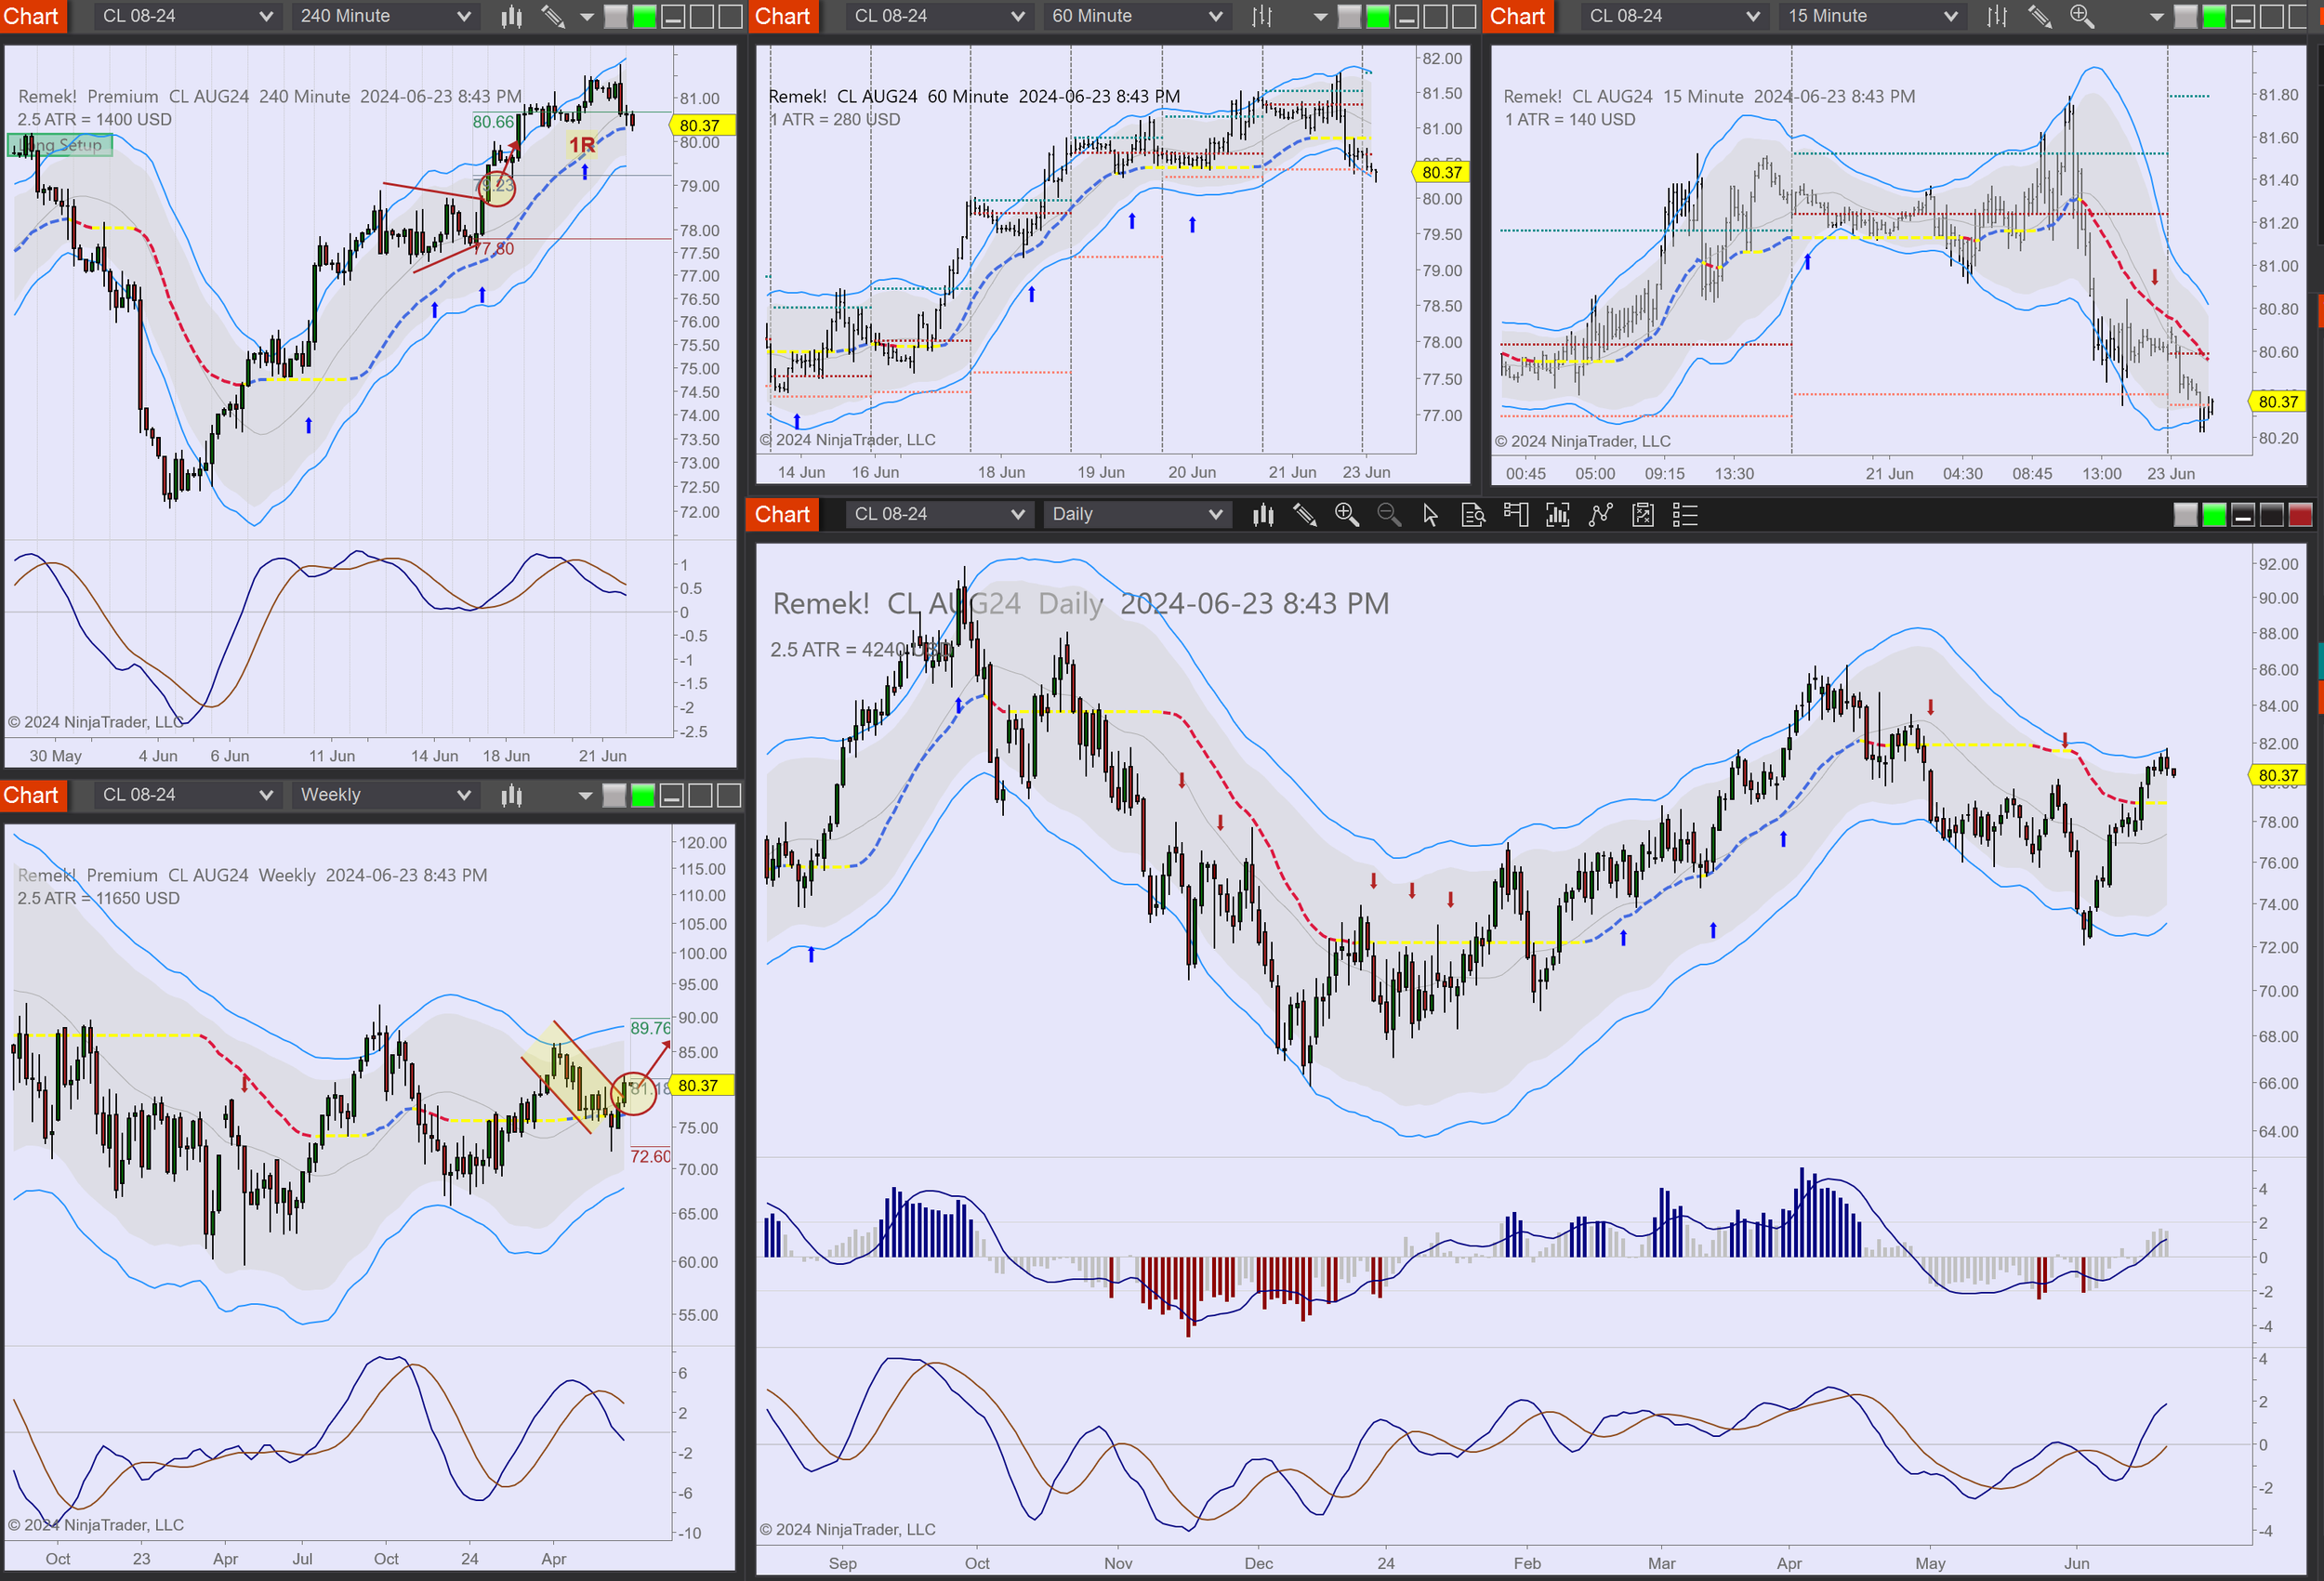Image resolution: width=2324 pixels, height=1581 pixels.
Task: Select drawing tools pencil in Daily chart
Action: coord(1305,514)
